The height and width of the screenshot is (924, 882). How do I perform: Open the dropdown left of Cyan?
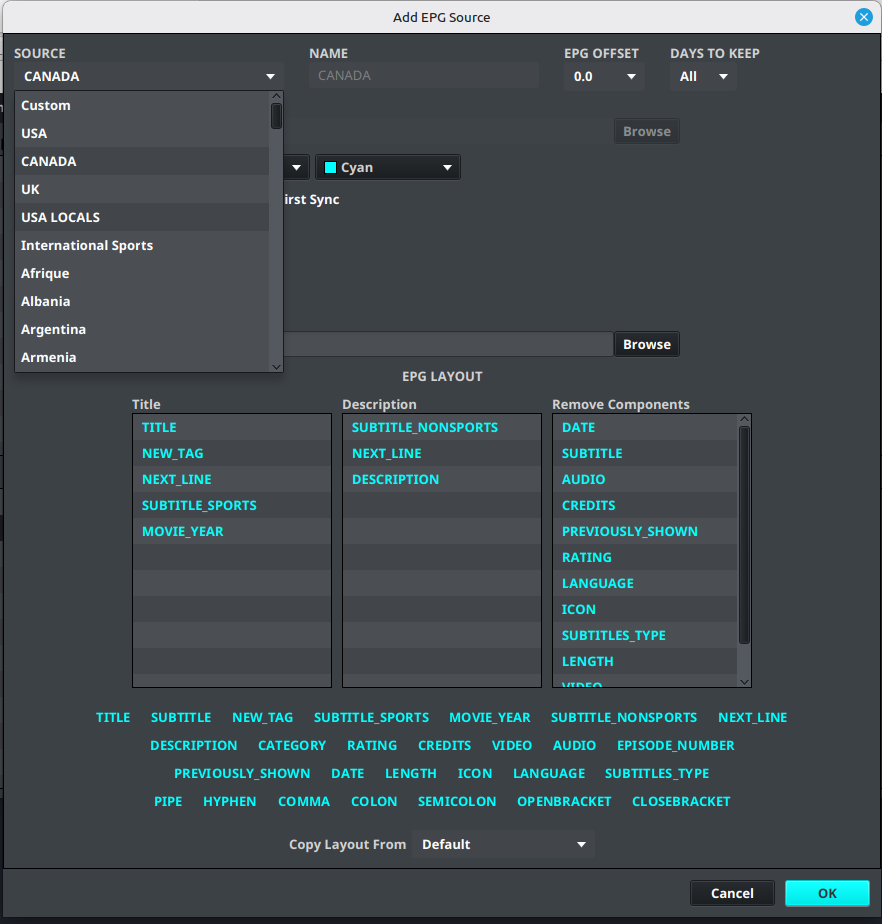point(296,167)
